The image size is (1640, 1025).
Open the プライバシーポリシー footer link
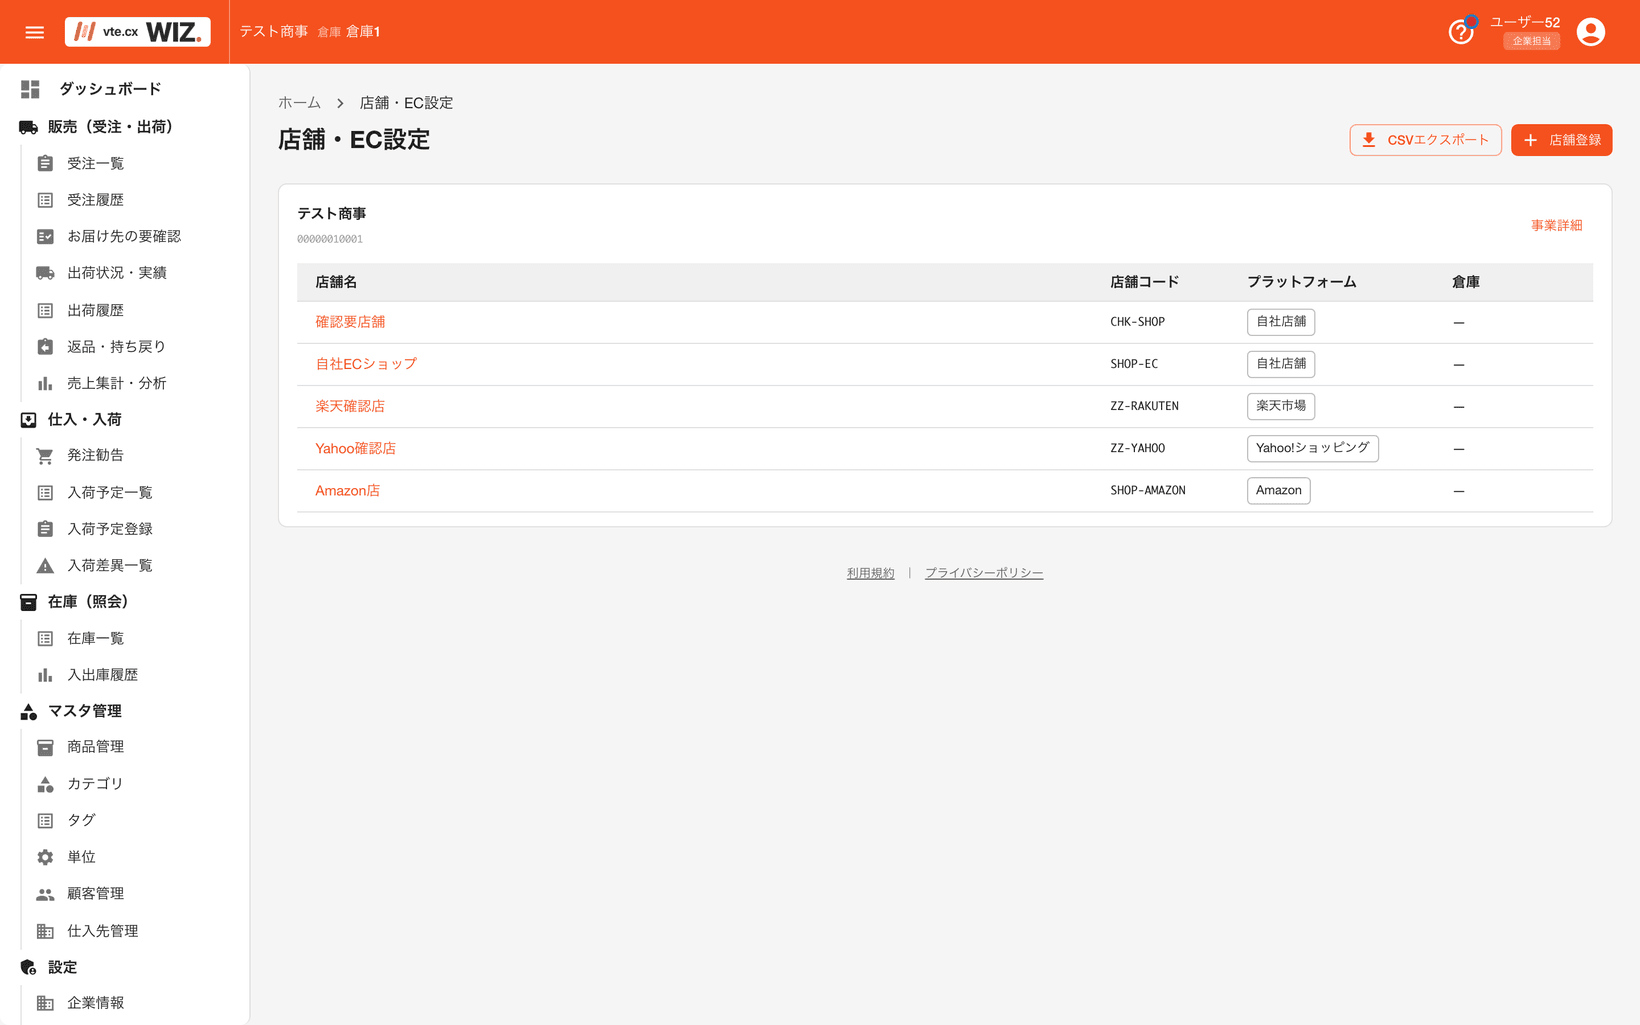(984, 573)
